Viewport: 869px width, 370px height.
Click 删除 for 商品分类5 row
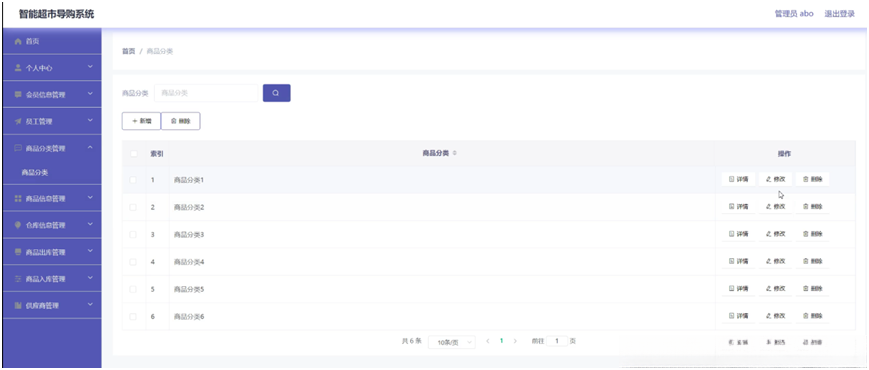[812, 289]
